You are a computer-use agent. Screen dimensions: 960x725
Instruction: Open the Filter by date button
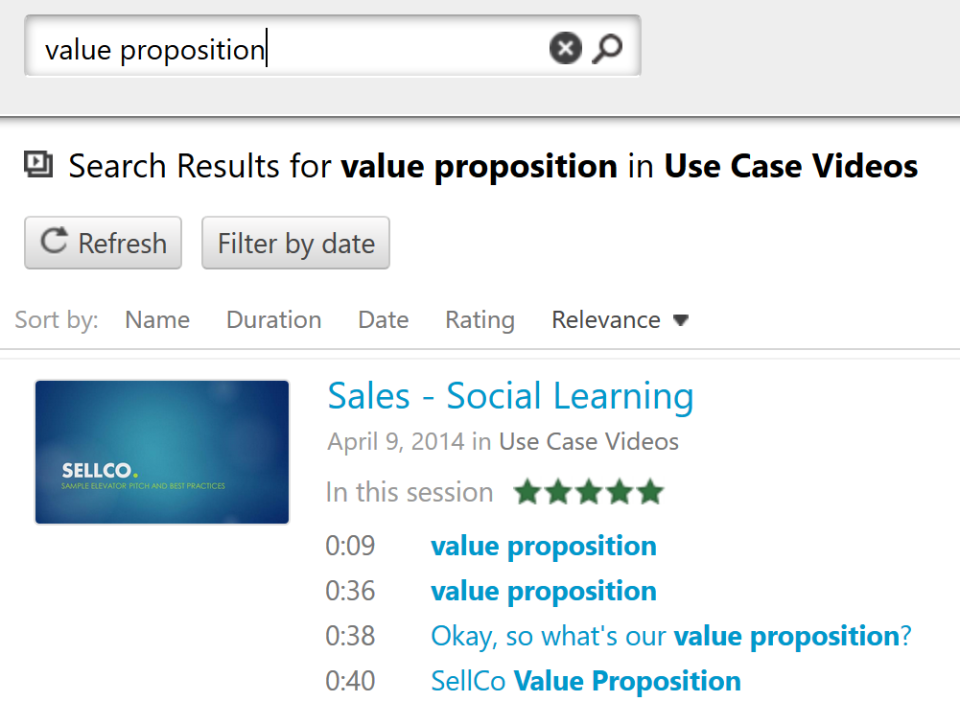[296, 243]
